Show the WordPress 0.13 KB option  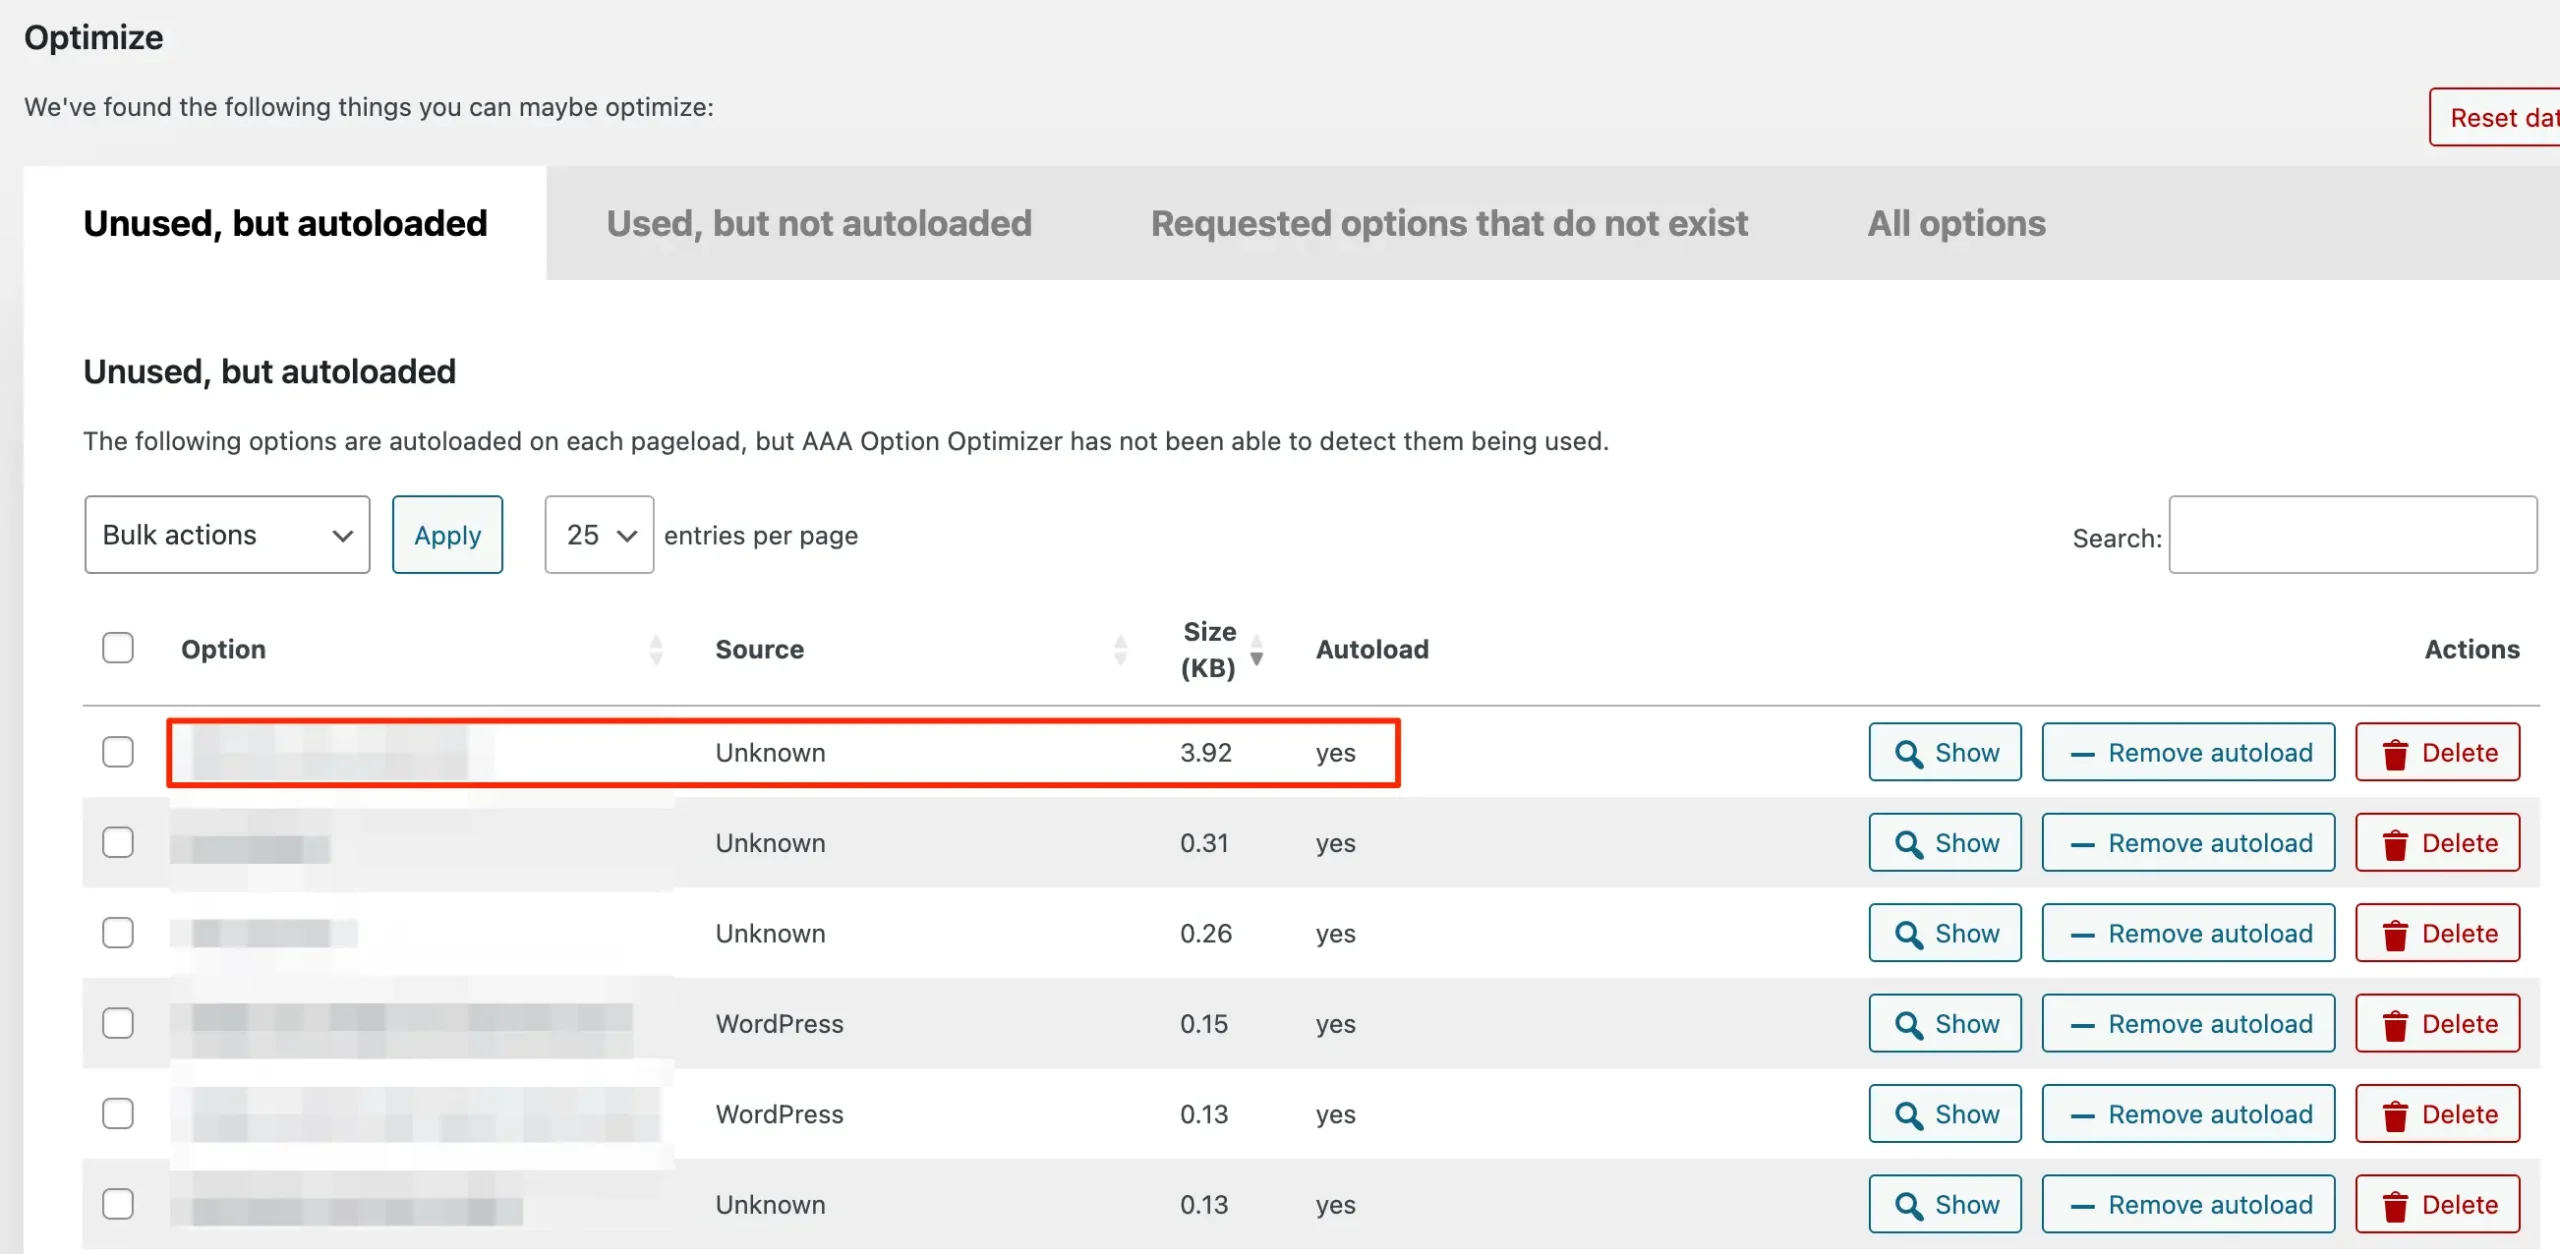(1945, 1114)
